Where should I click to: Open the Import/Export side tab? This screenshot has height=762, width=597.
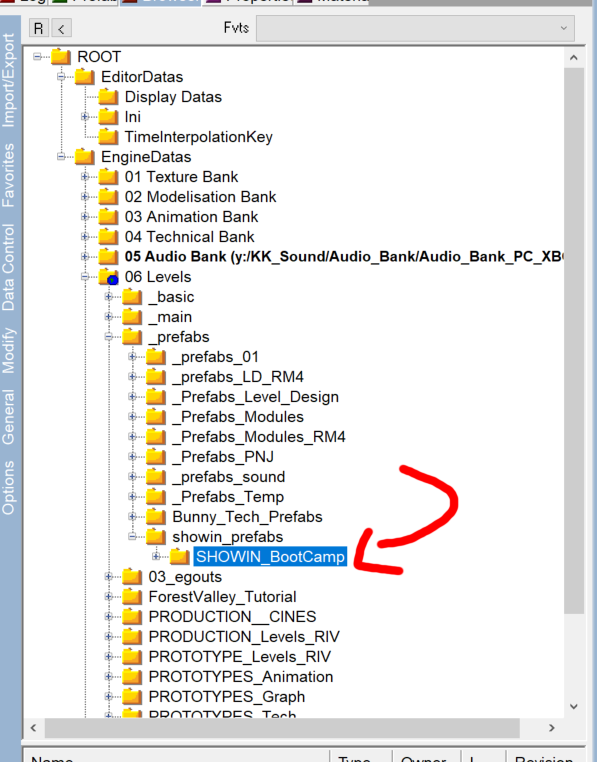pos(9,81)
